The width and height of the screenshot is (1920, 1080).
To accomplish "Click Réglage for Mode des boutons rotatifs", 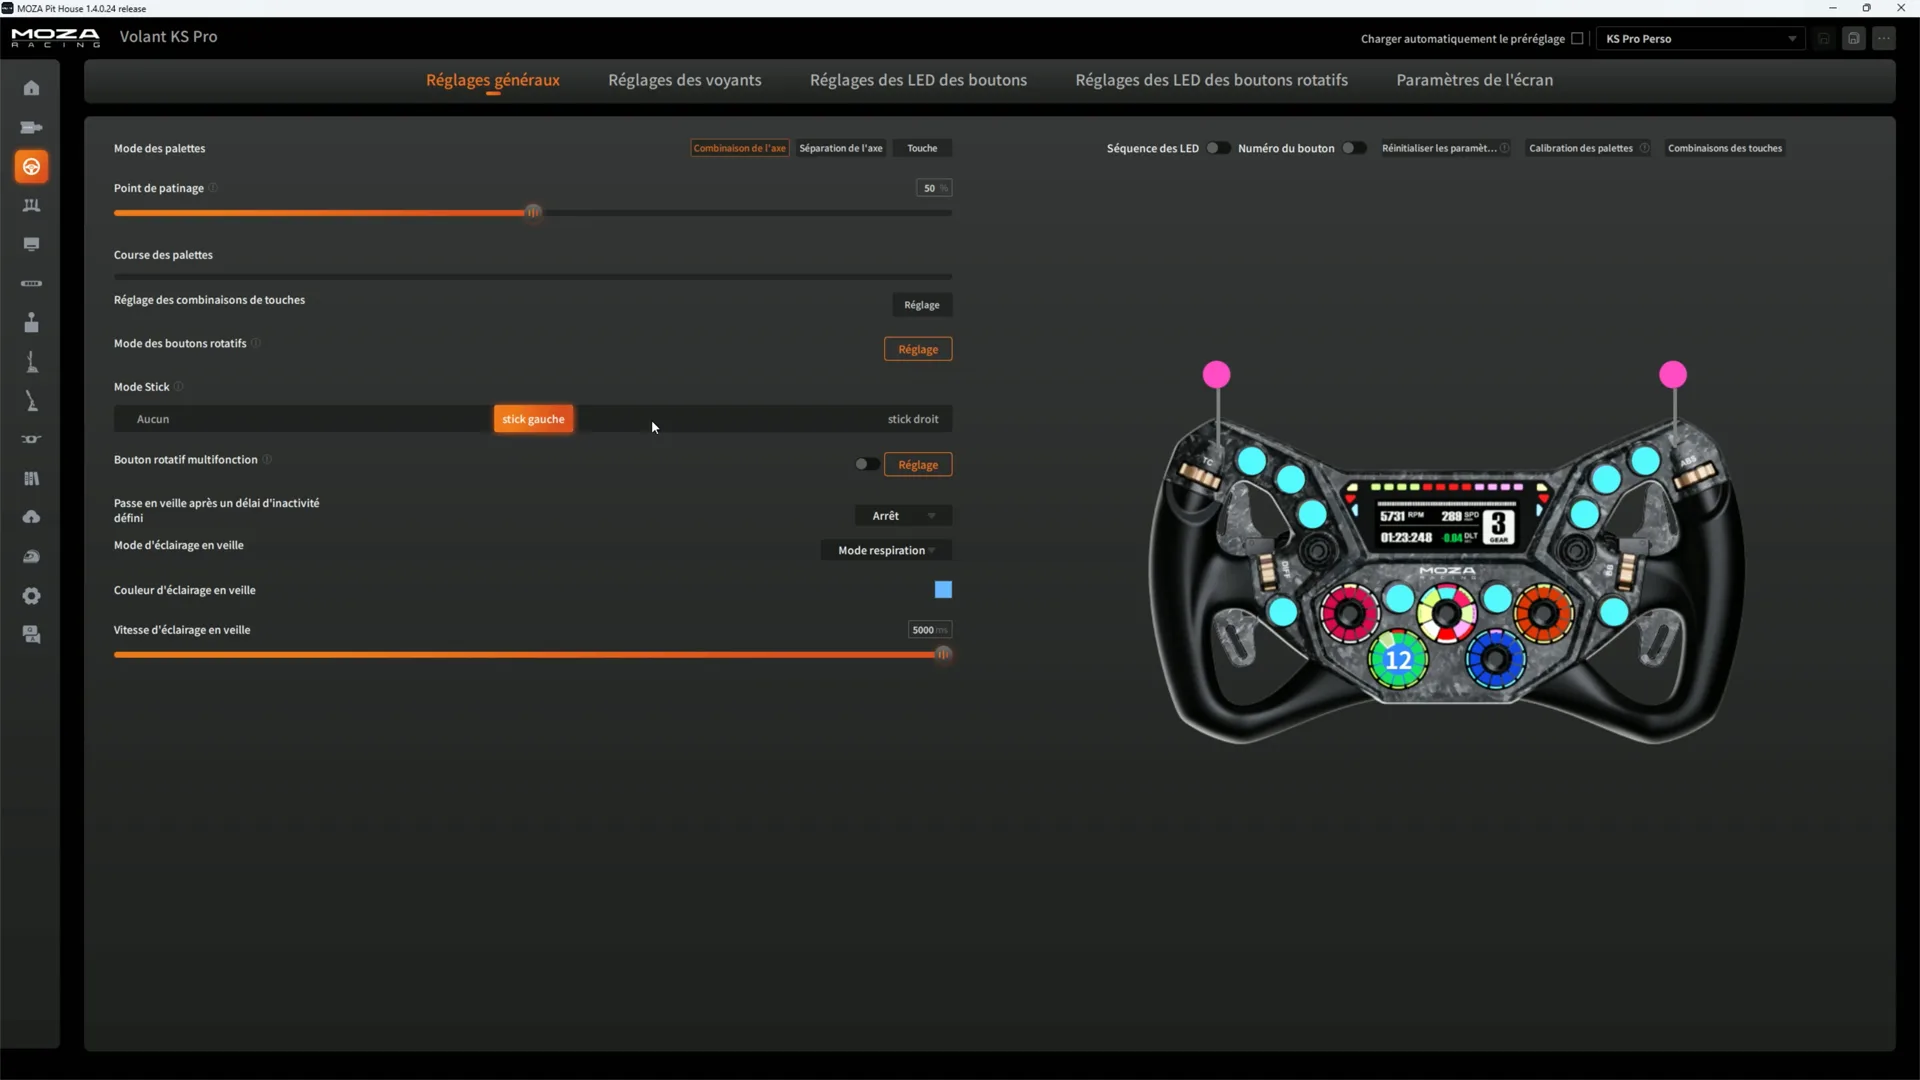I will (918, 349).
